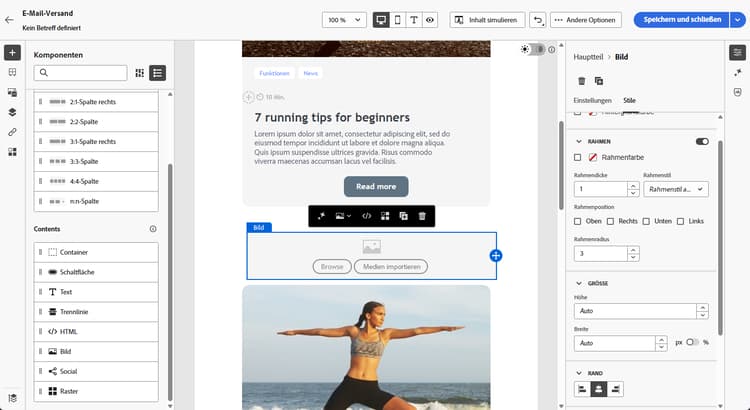Check the Unten border position
This screenshot has height=410, width=750.
pos(646,222)
